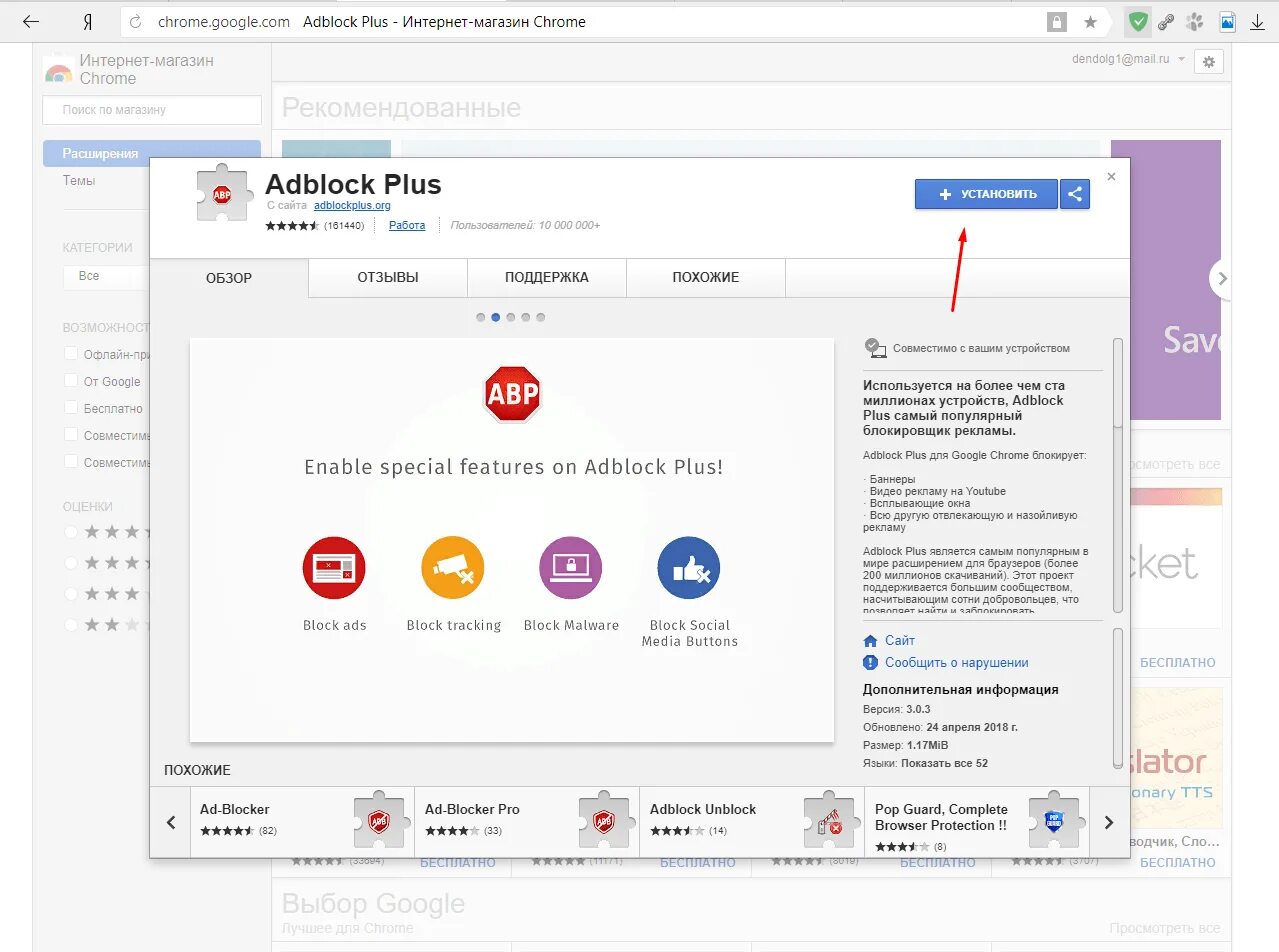Viewport: 1279px width, 952px height.
Task: Open the Сайт link
Action: click(900, 640)
